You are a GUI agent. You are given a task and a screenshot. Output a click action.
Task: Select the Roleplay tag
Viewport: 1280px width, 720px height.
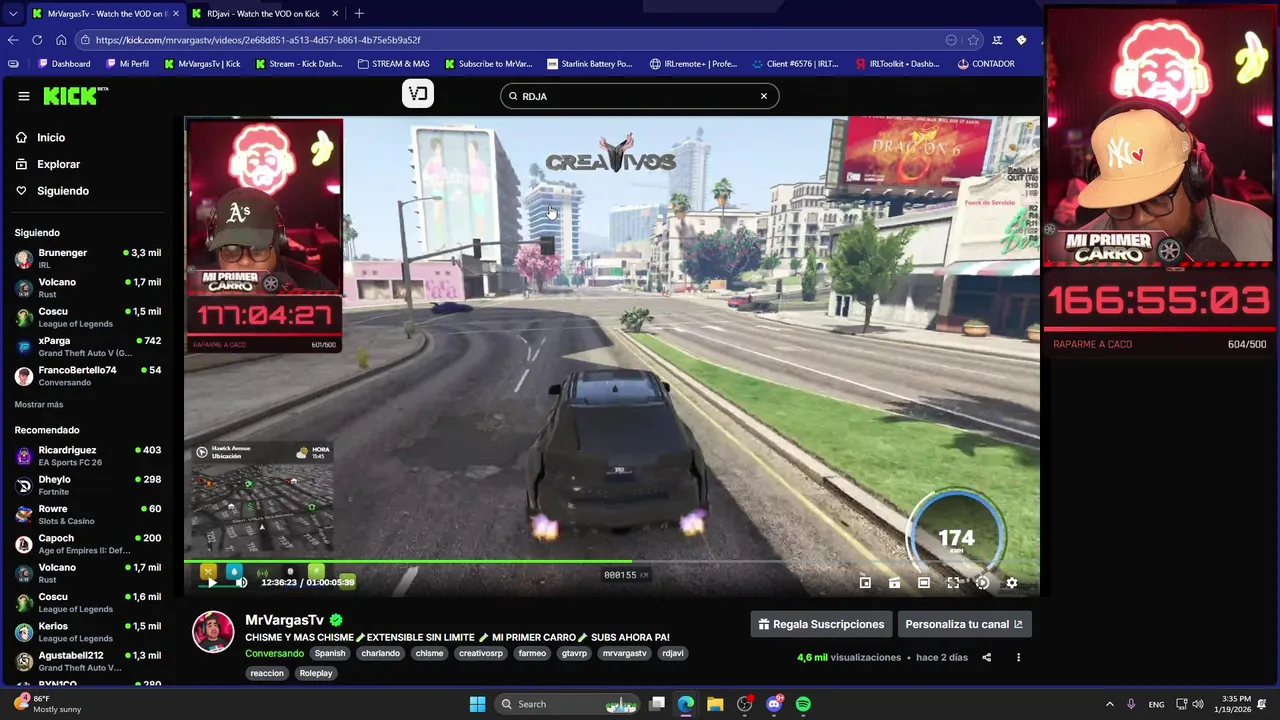pyautogui.click(x=316, y=673)
